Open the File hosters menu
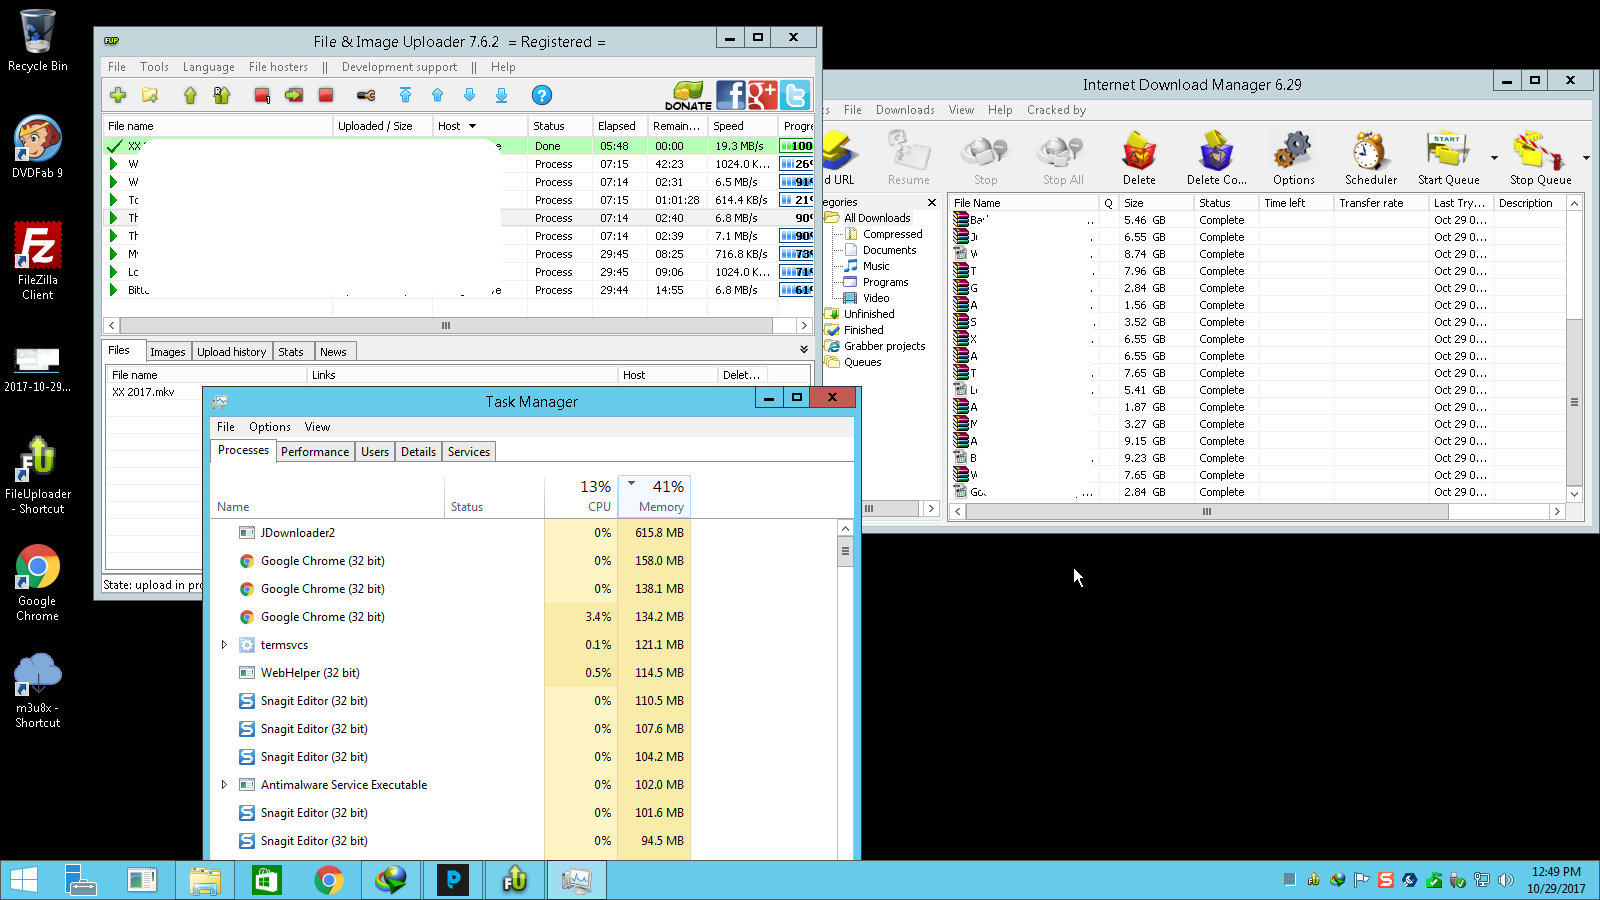 278,67
